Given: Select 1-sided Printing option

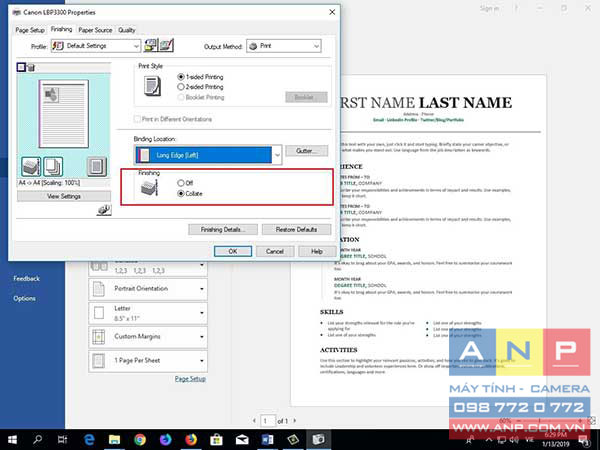Looking at the screenshot, I should [x=201, y=77].
